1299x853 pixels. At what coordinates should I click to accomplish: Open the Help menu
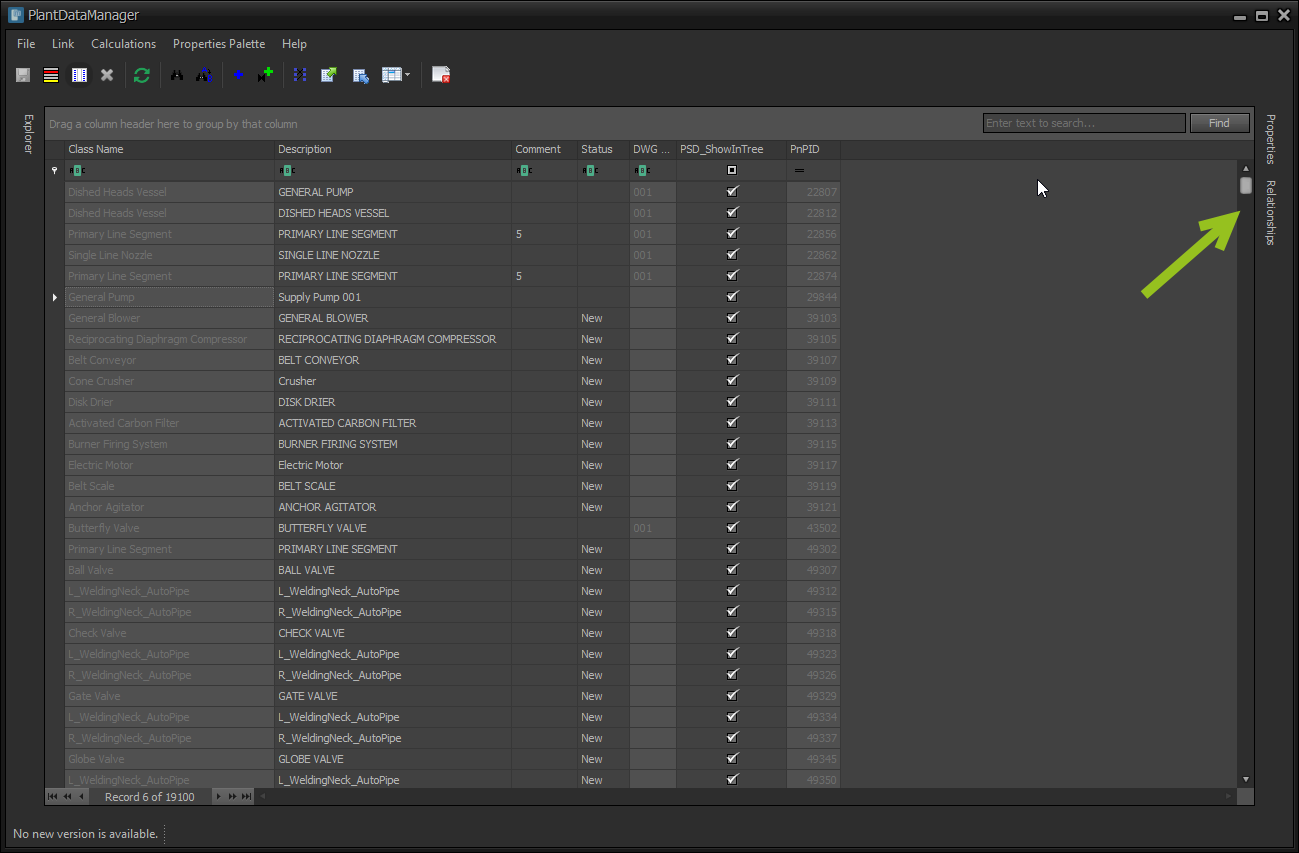tap(294, 44)
